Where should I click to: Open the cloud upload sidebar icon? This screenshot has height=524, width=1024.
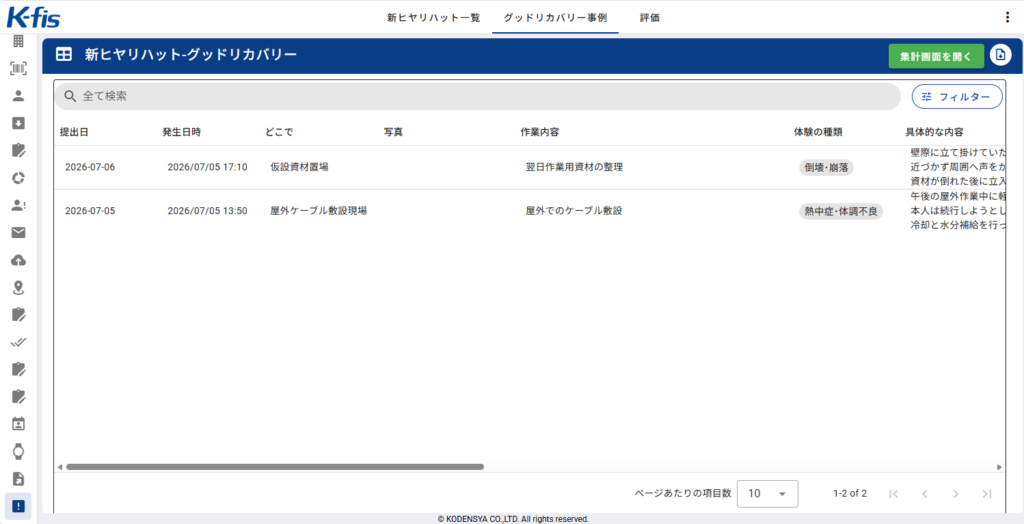(x=18, y=260)
